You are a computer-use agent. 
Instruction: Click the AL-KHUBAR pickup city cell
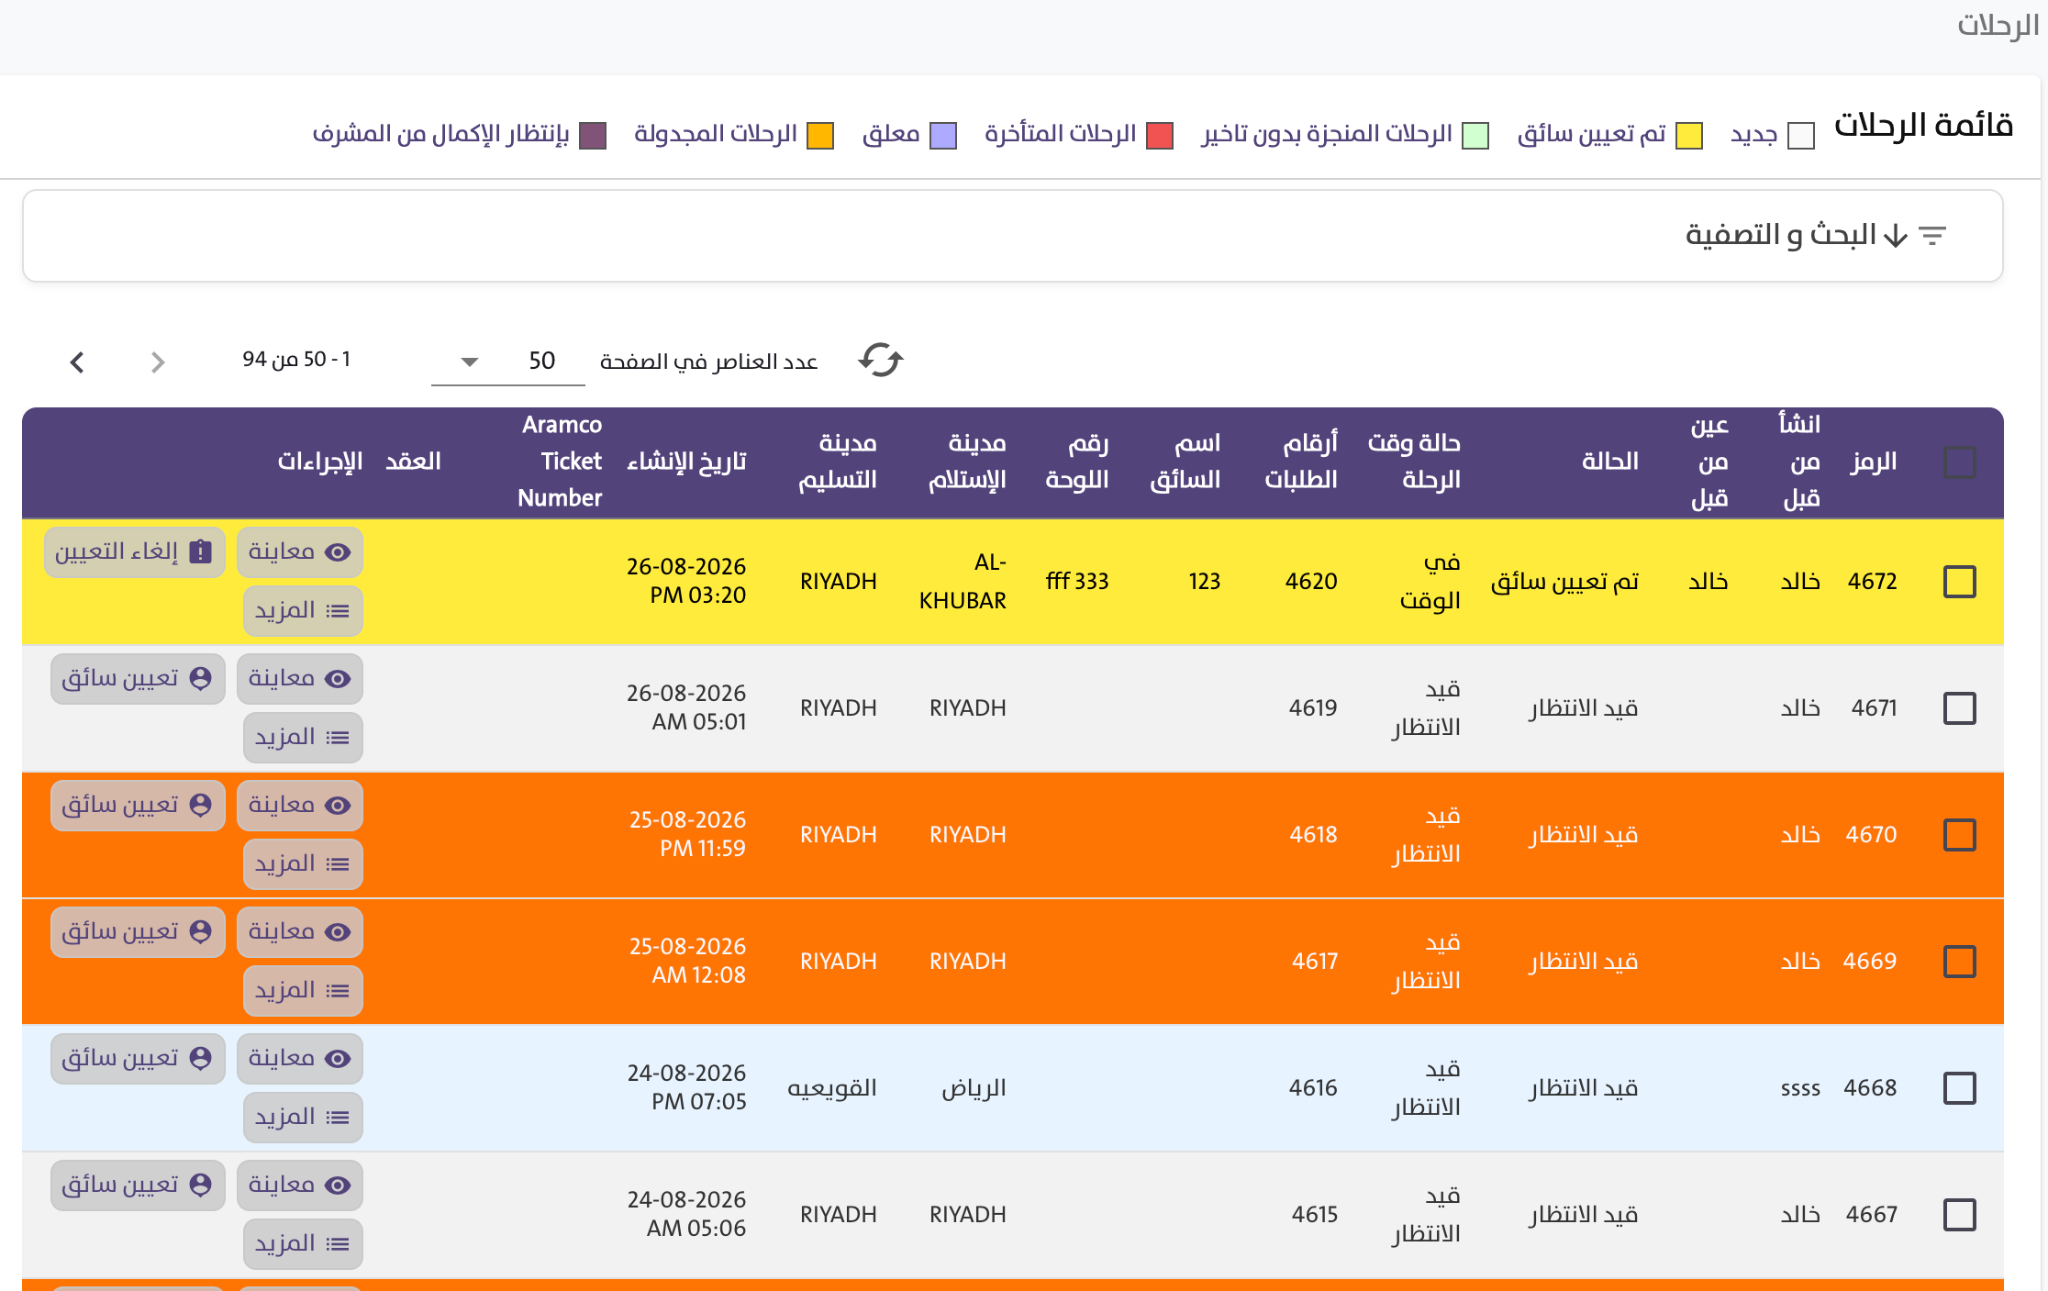(963, 581)
